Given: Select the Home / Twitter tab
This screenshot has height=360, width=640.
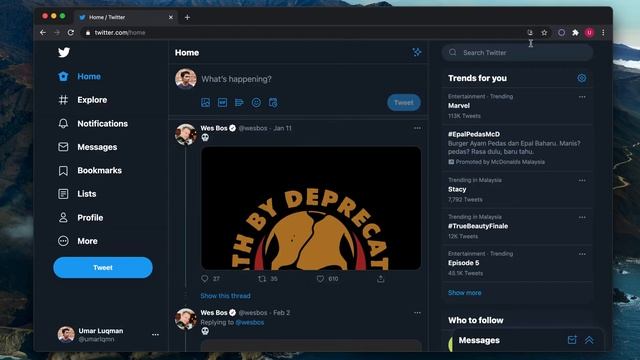Looking at the screenshot, I should pyautogui.click(x=126, y=17).
